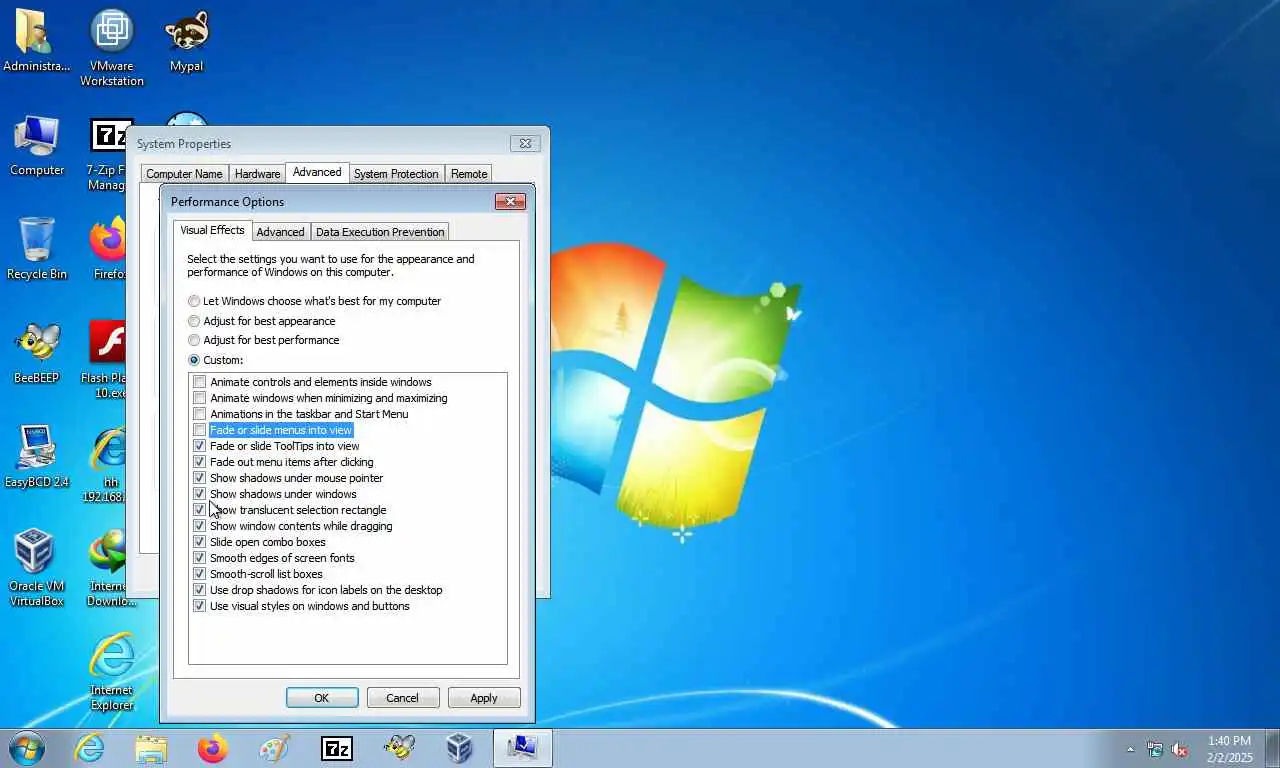Click the muted volume tray icon

pos(1180,749)
